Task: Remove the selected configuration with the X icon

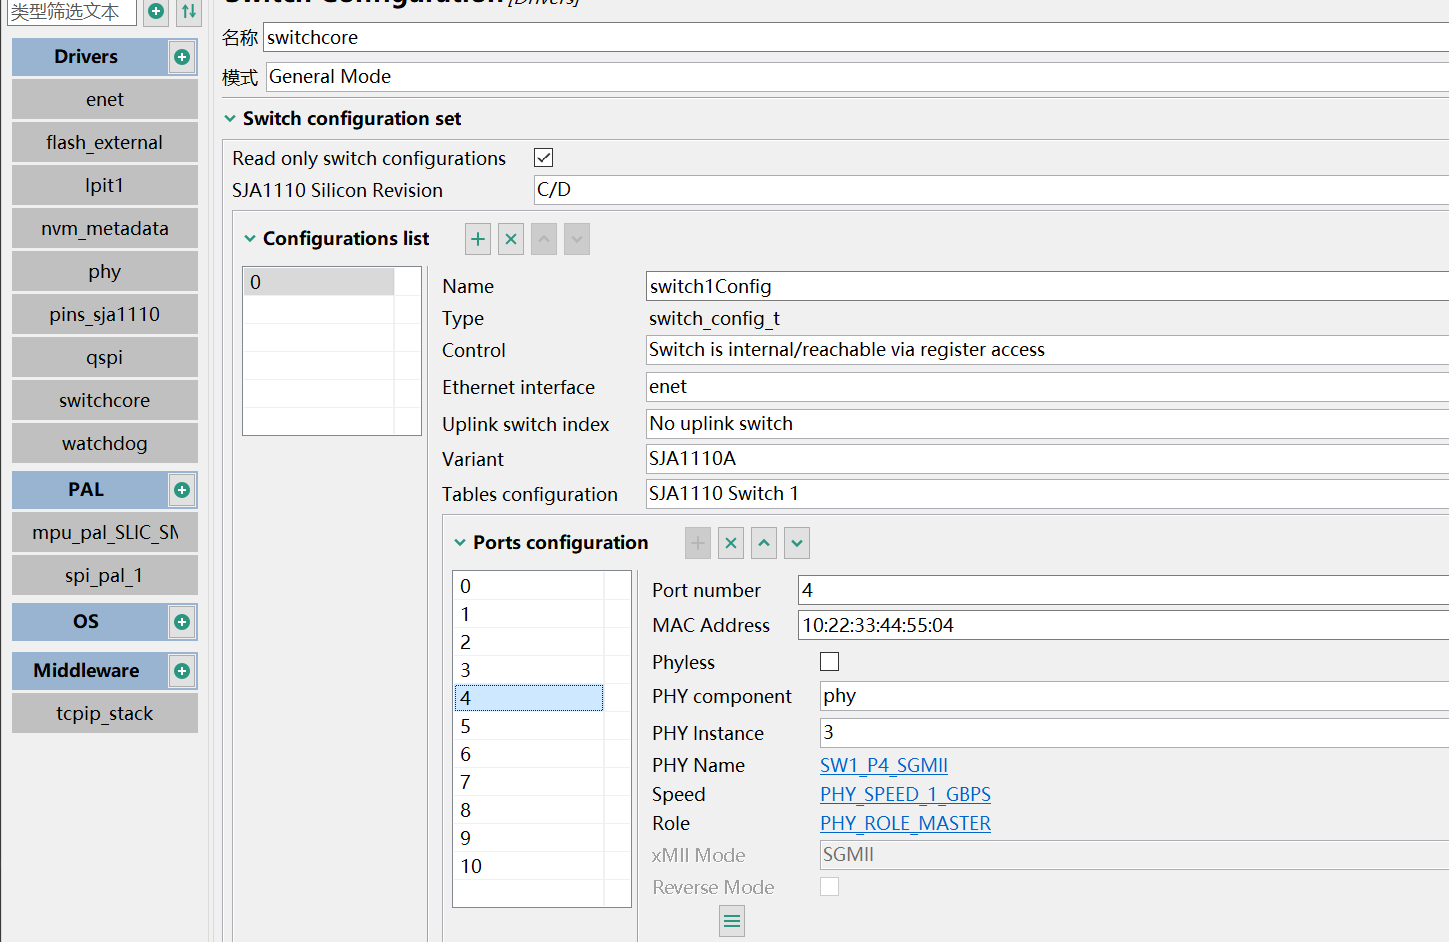Action: (510, 238)
